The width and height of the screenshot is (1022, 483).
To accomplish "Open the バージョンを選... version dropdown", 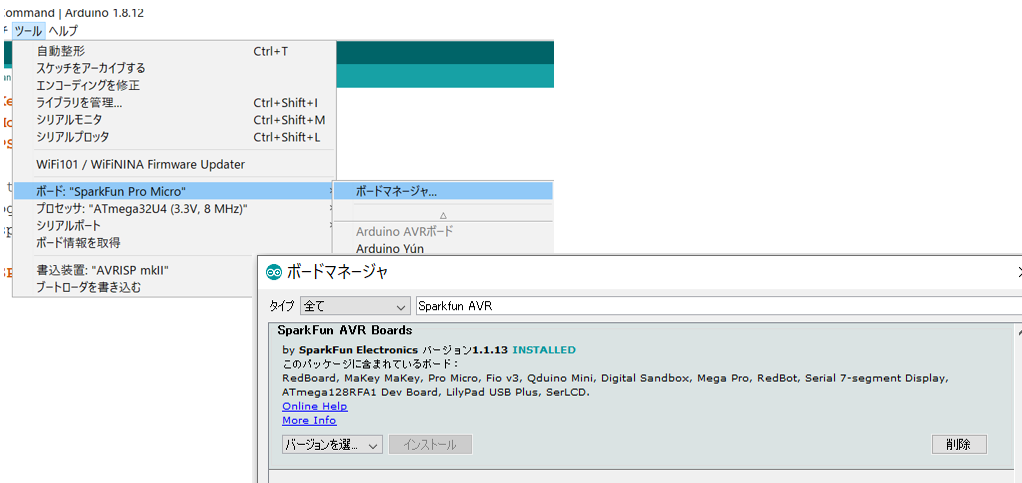I will 332,445.
